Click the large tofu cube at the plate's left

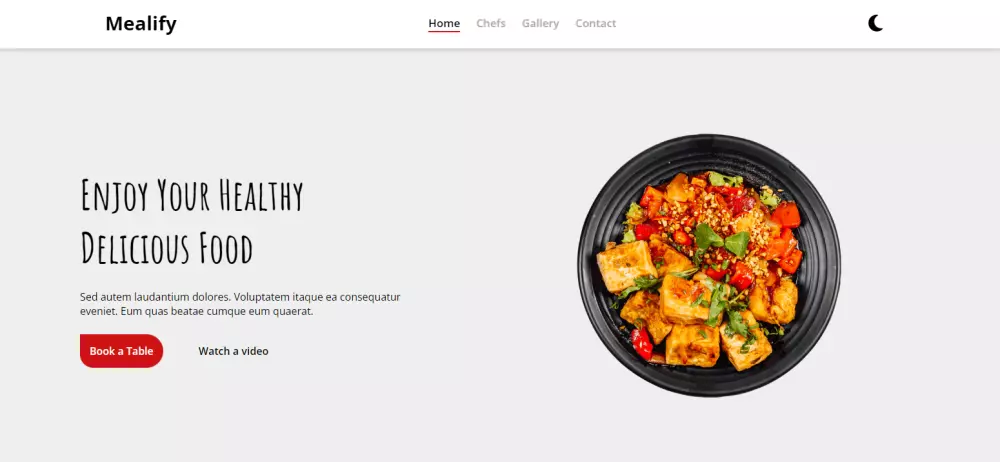pyautogui.click(x=626, y=266)
